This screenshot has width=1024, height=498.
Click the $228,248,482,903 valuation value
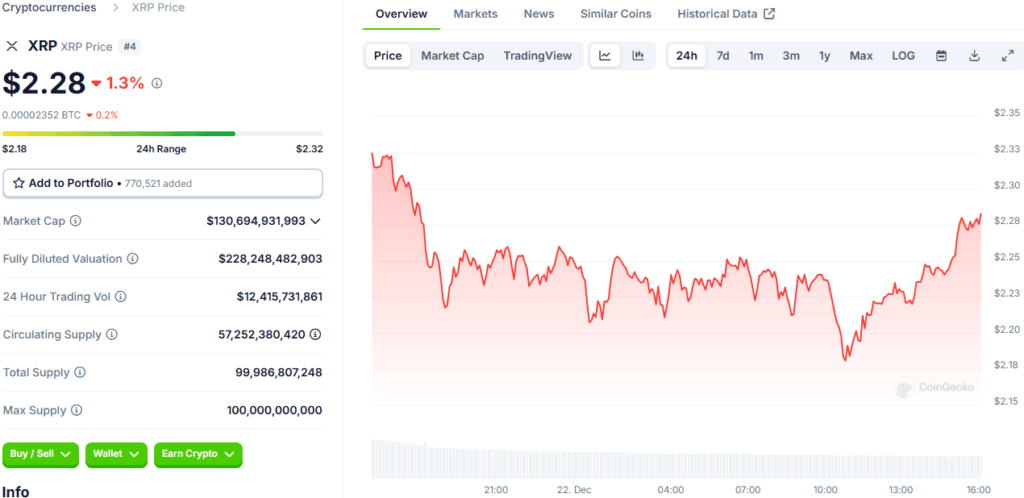pos(270,259)
